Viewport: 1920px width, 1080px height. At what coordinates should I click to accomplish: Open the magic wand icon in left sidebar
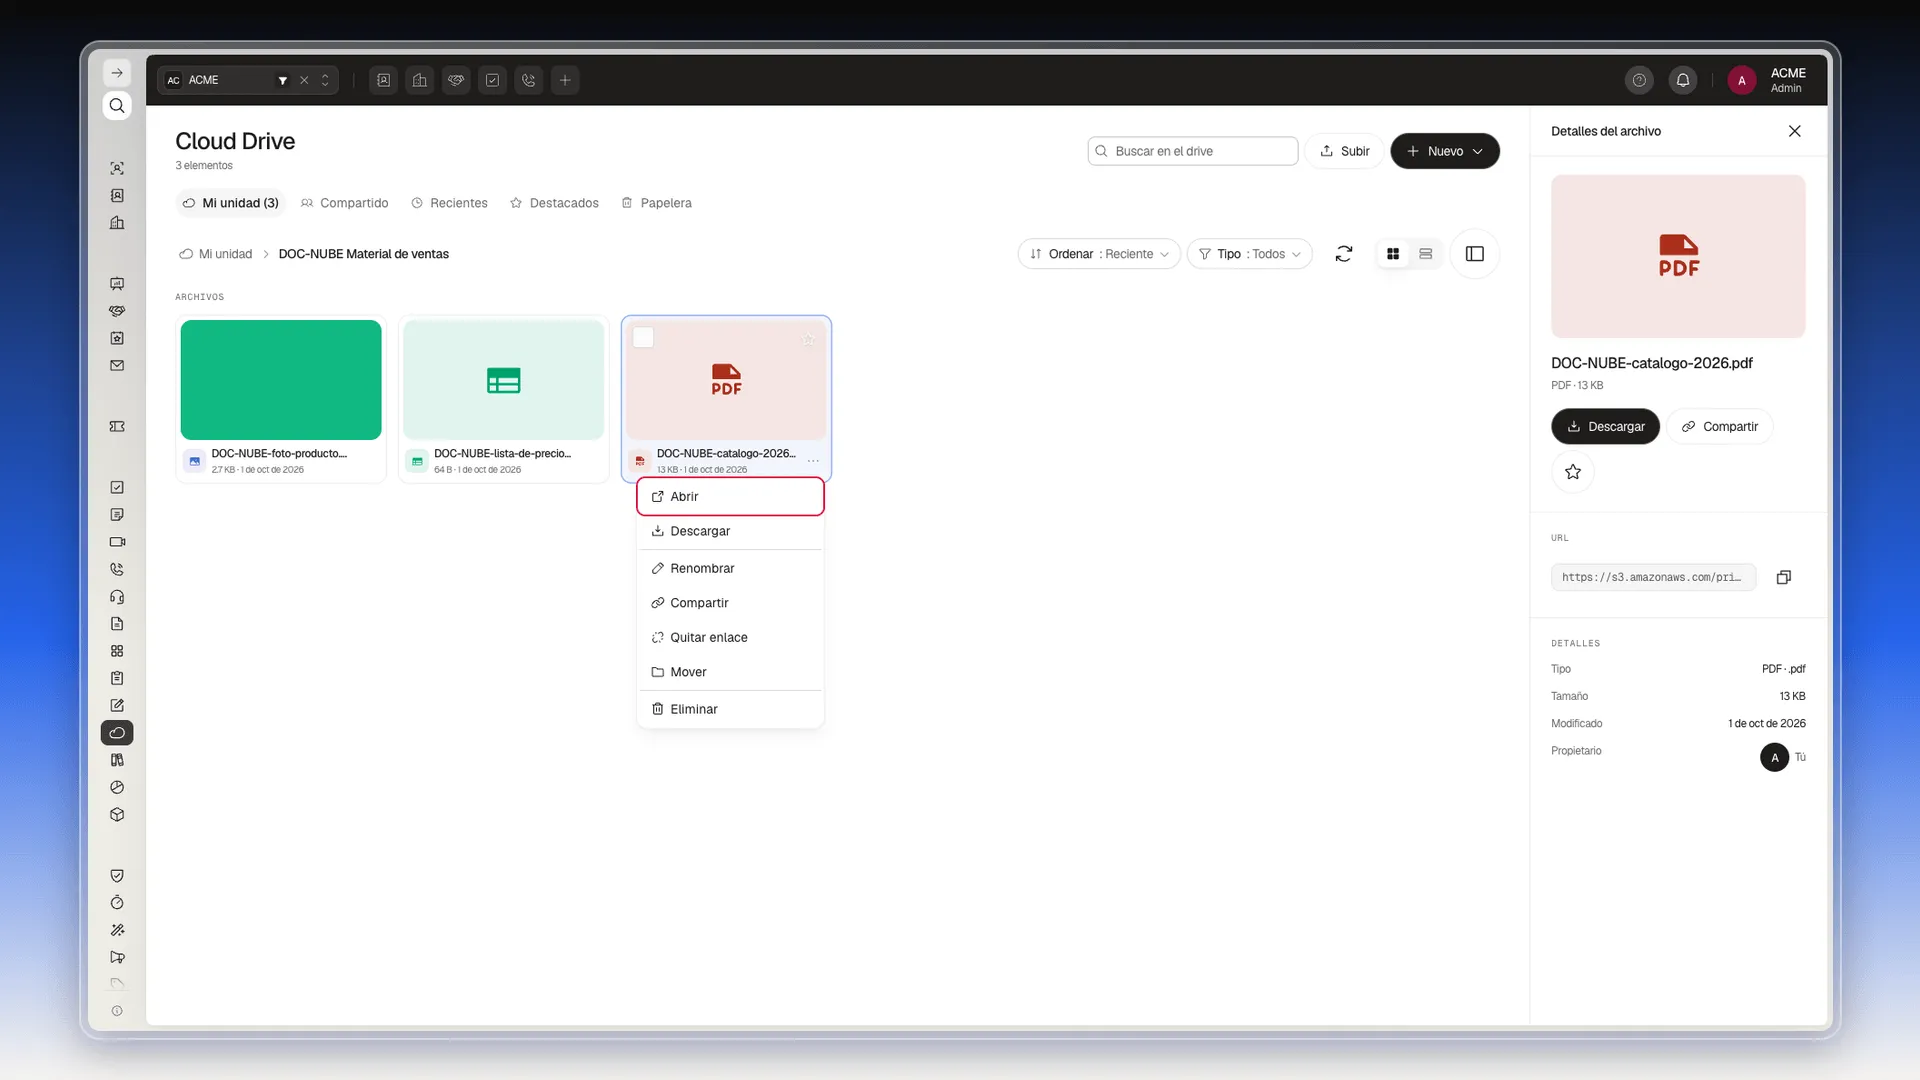[x=117, y=930]
